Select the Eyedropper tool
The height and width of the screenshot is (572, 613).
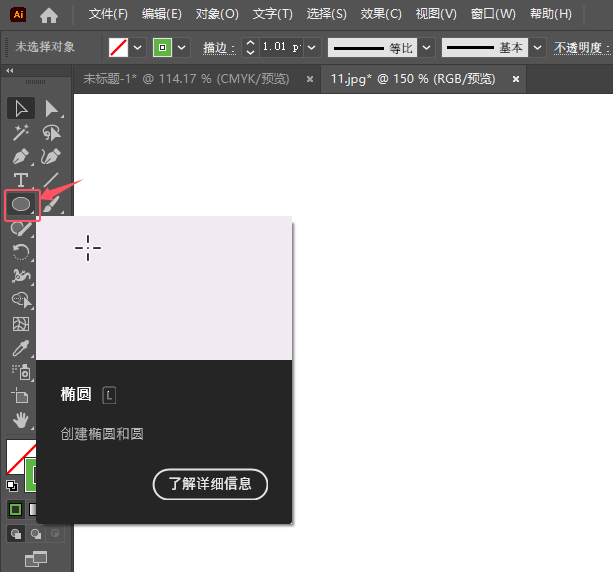pyautogui.click(x=20, y=348)
